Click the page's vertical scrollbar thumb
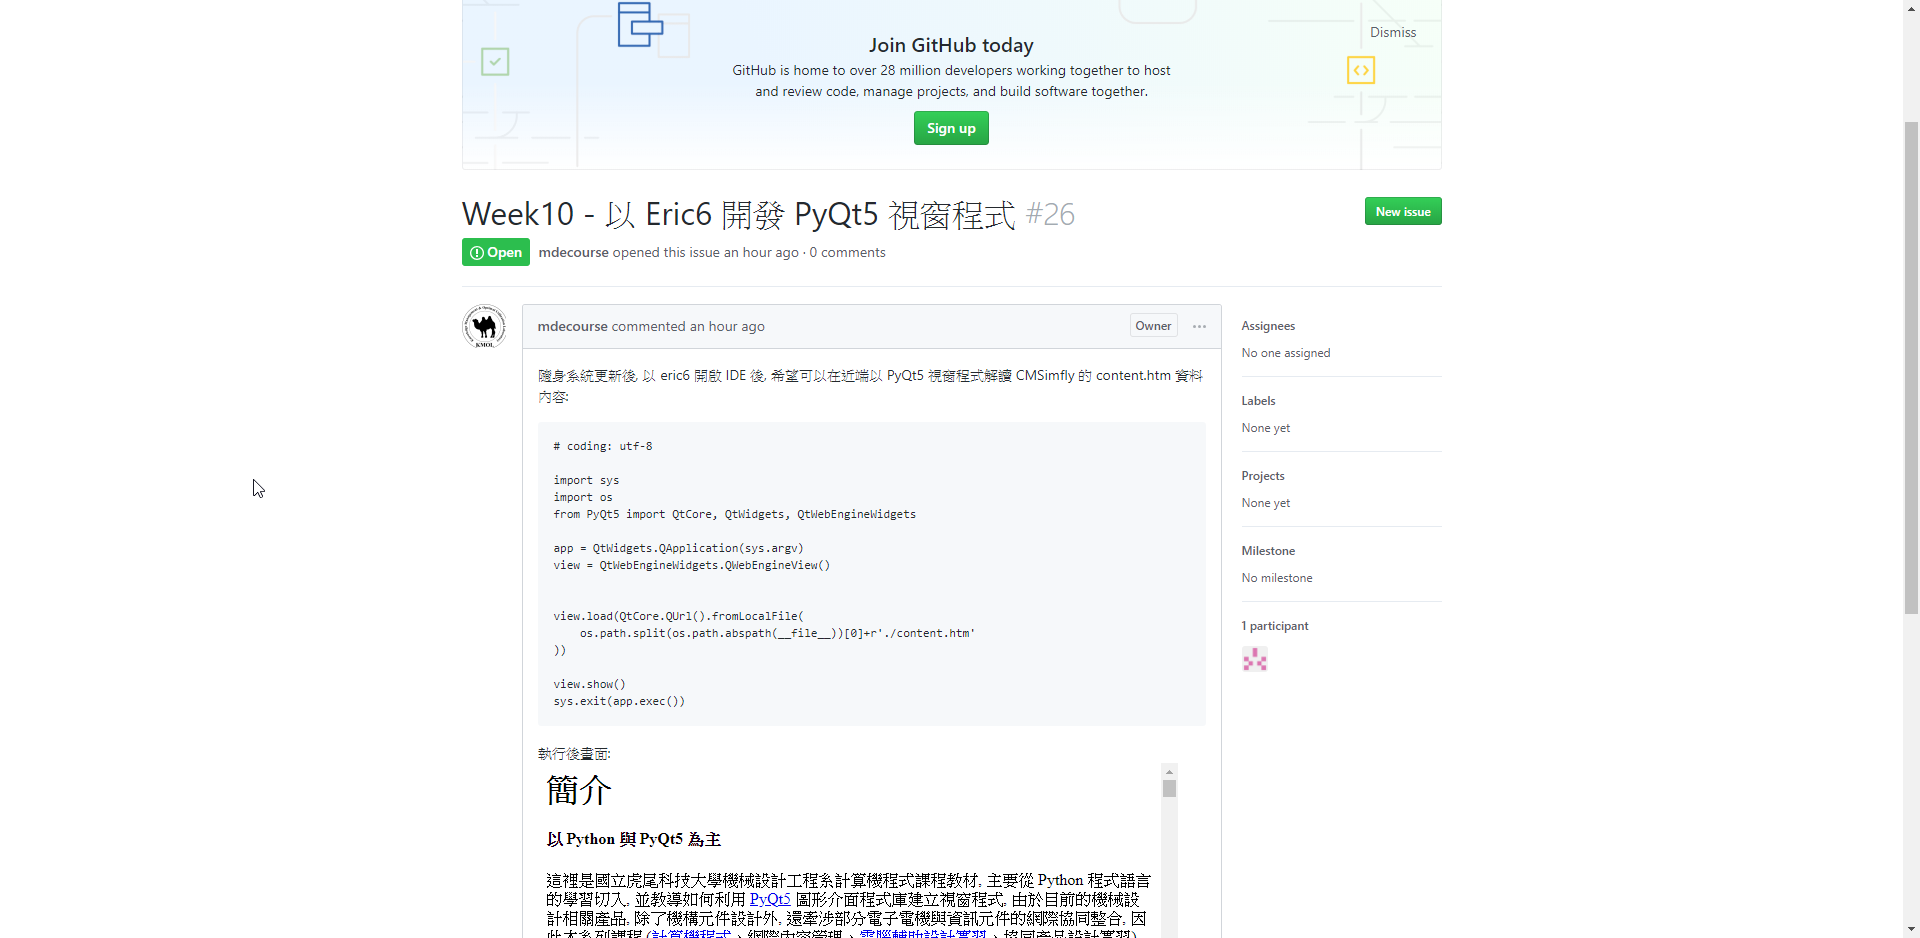 [1911, 367]
